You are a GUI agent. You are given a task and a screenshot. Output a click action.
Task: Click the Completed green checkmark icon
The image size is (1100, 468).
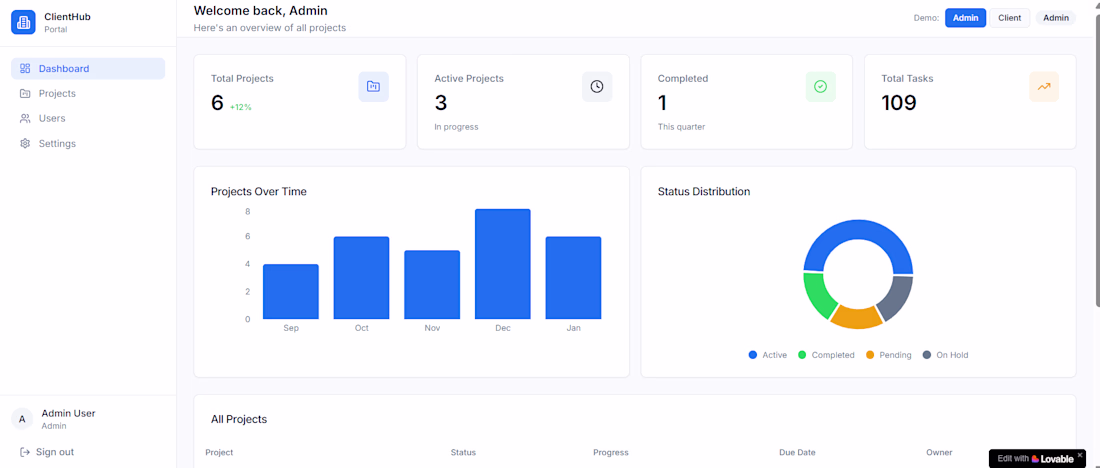pyautogui.click(x=820, y=86)
